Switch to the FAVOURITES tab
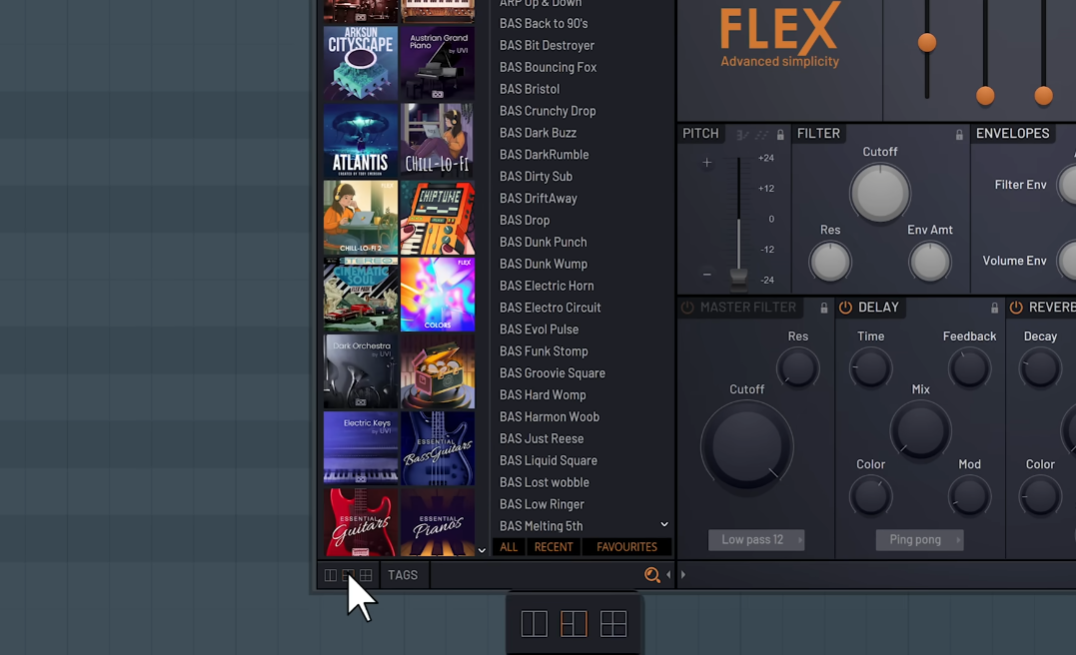The height and width of the screenshot is (655, 1076). click(627, 547)
